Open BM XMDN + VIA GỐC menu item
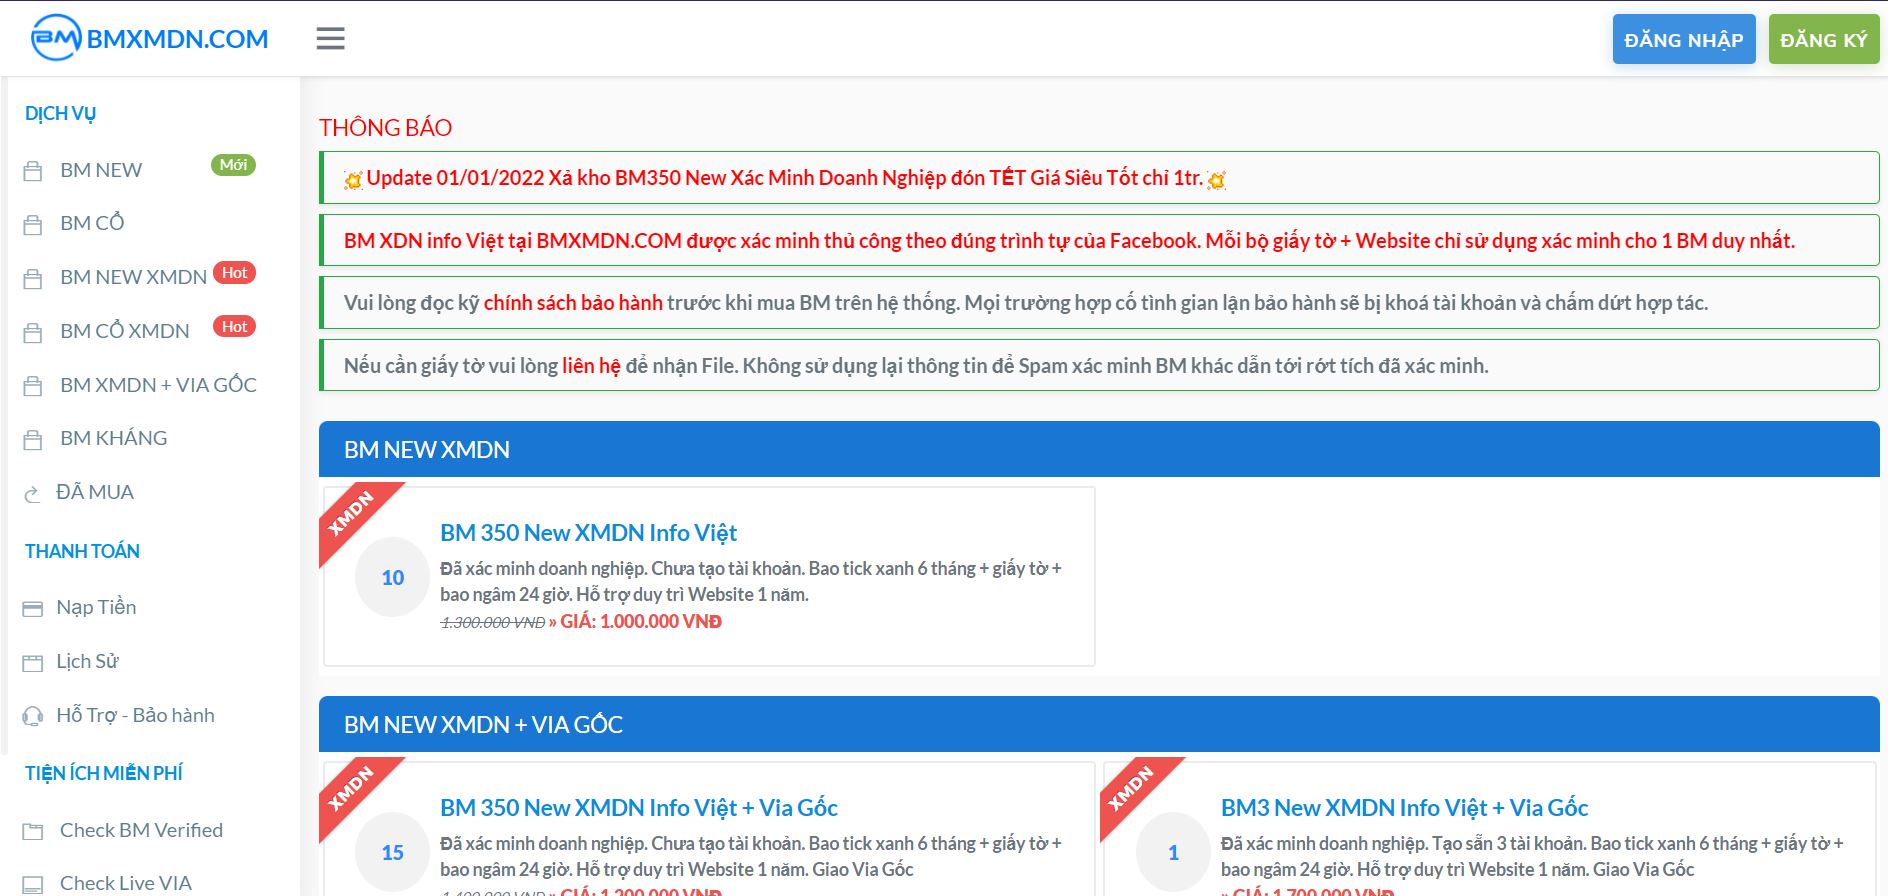1888x896 pixels. click(x=158, y=385)
